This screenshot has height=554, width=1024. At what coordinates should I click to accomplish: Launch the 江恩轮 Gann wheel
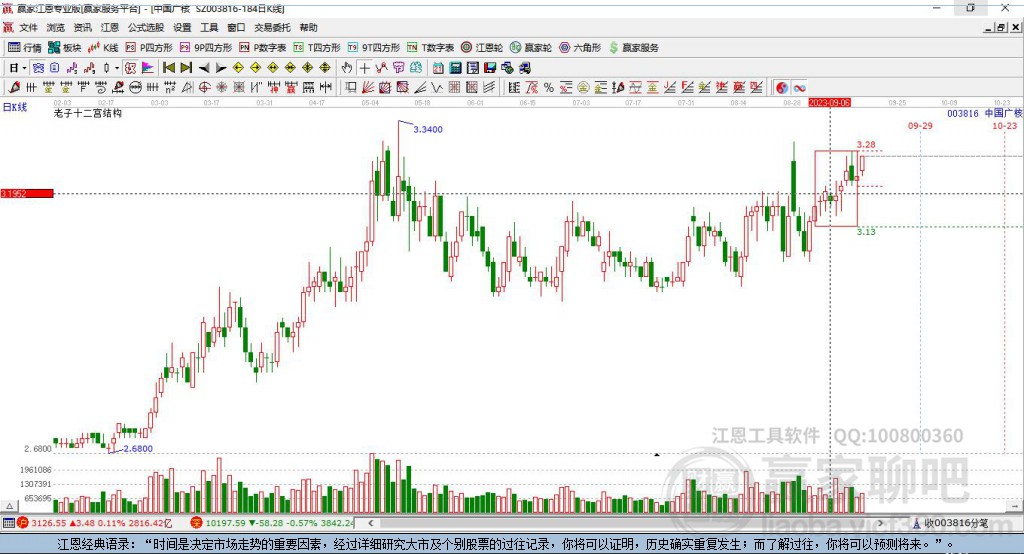coord(481,48)
